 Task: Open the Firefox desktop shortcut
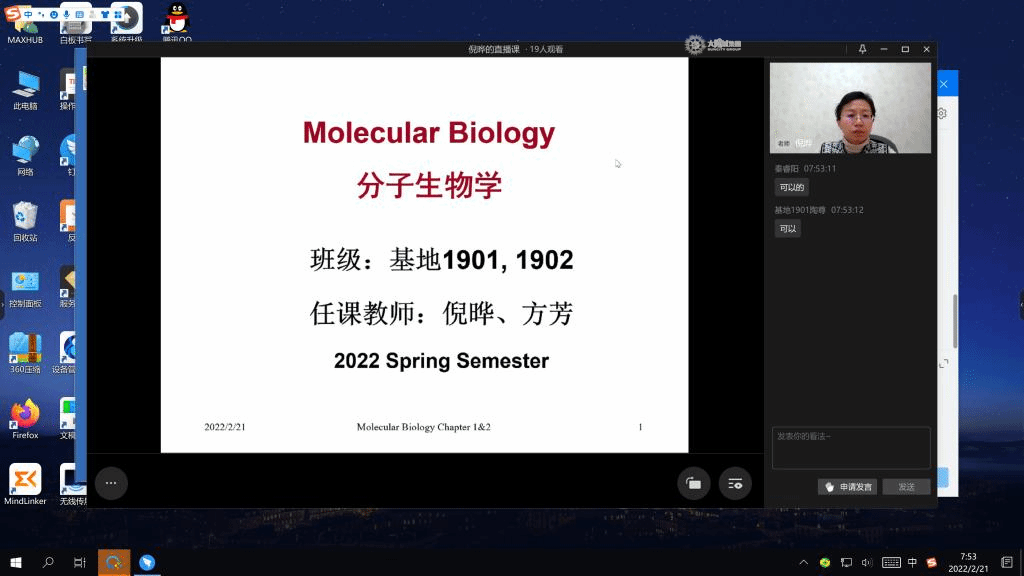[25, 418]
